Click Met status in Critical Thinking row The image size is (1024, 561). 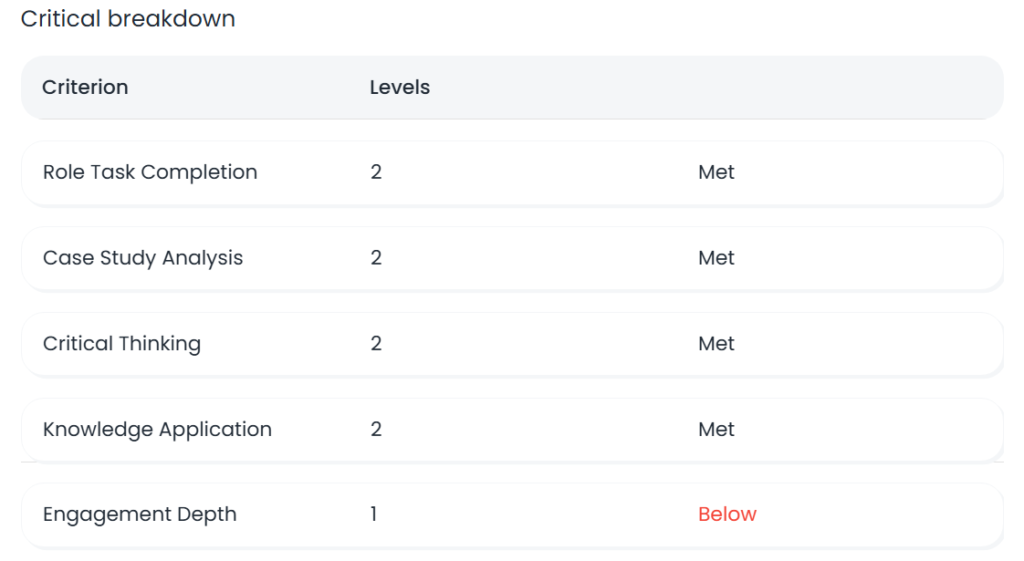coord(716,344)
